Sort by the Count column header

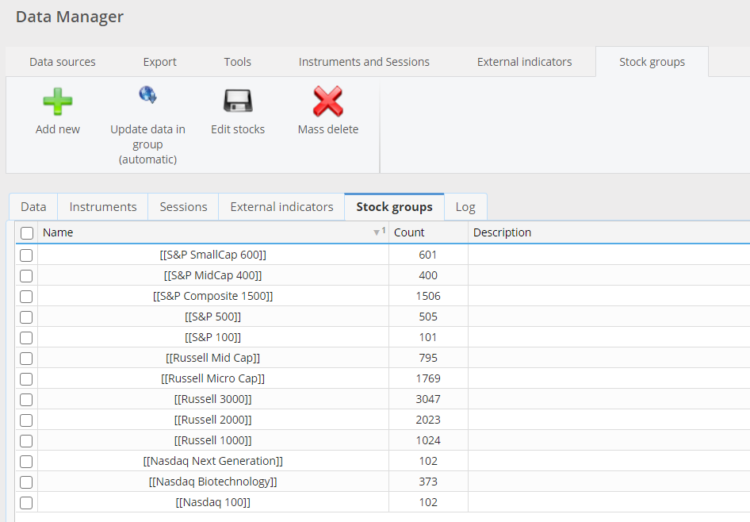(428, 233)
